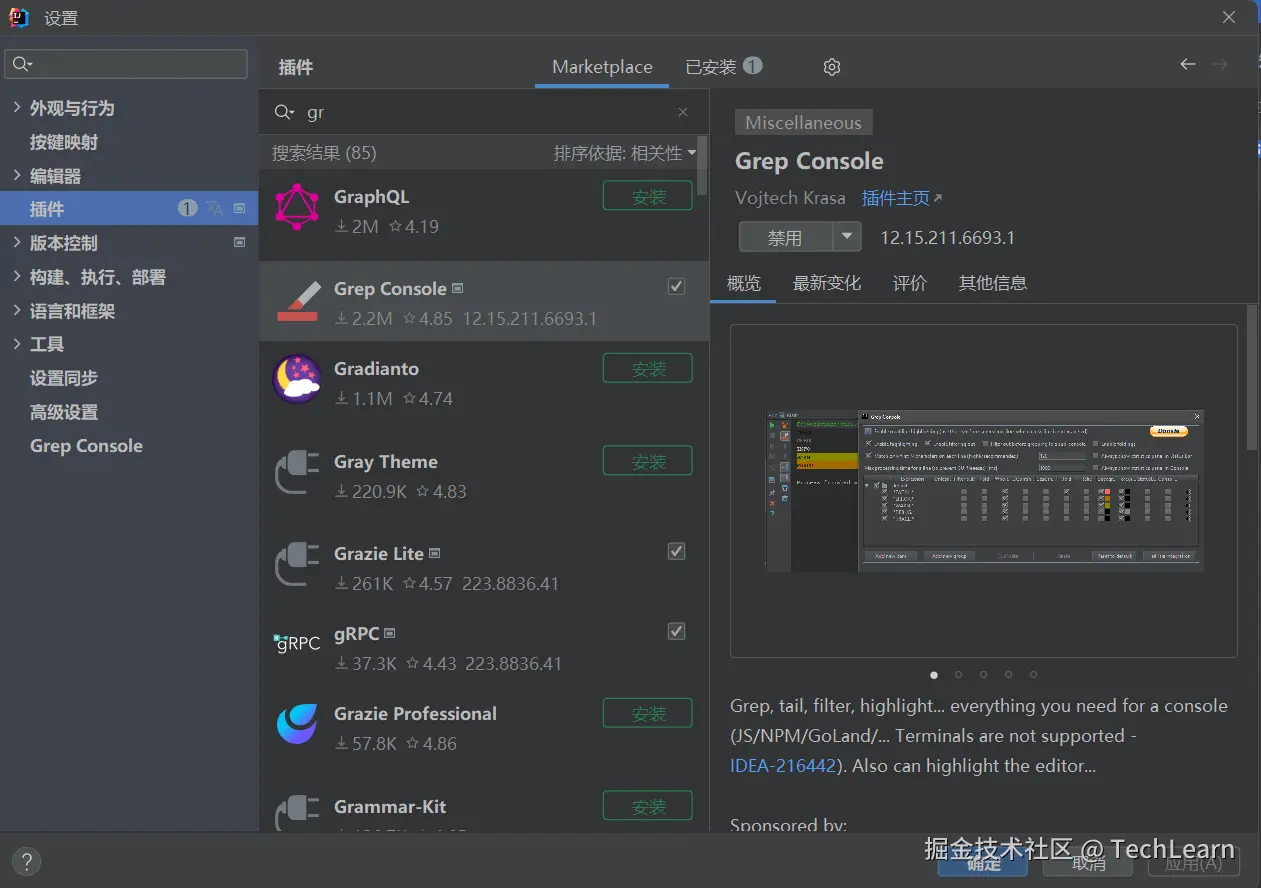
Task: Expand the 编辑器 tree node
Action: click(17, 175)
